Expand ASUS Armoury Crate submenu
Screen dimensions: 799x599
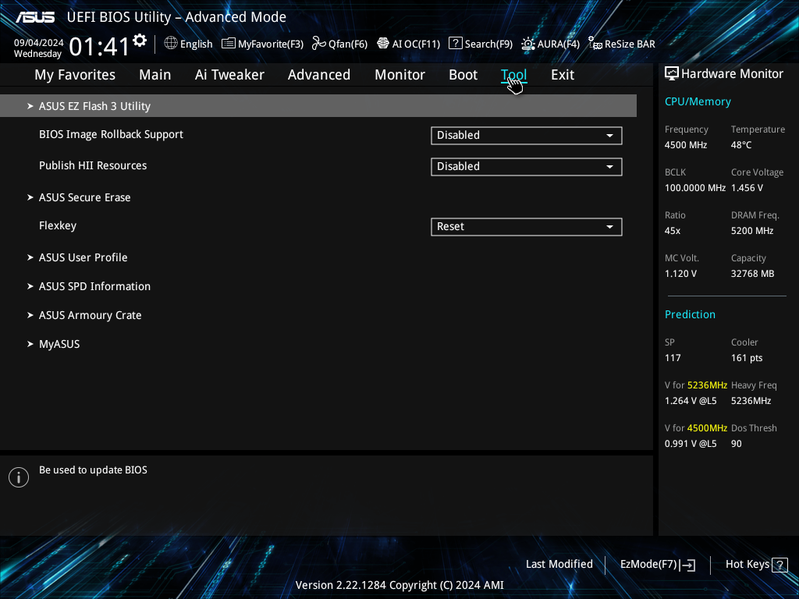point(90,315)
